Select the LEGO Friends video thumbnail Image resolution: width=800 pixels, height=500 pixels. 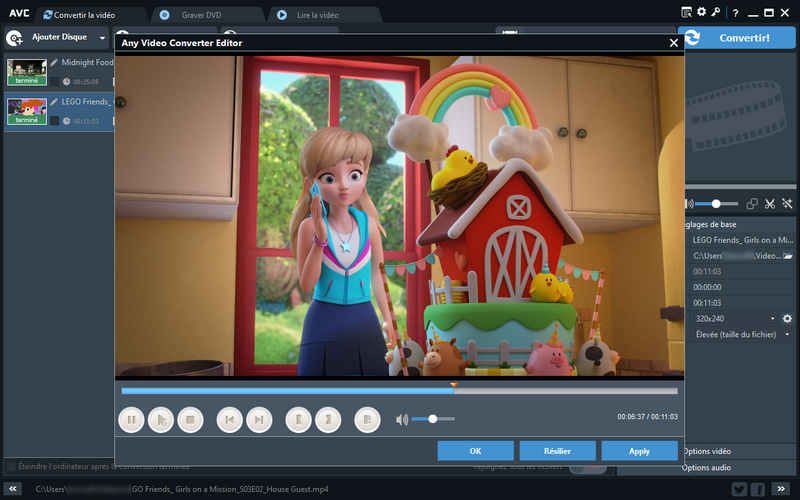[x=27, y=111]
